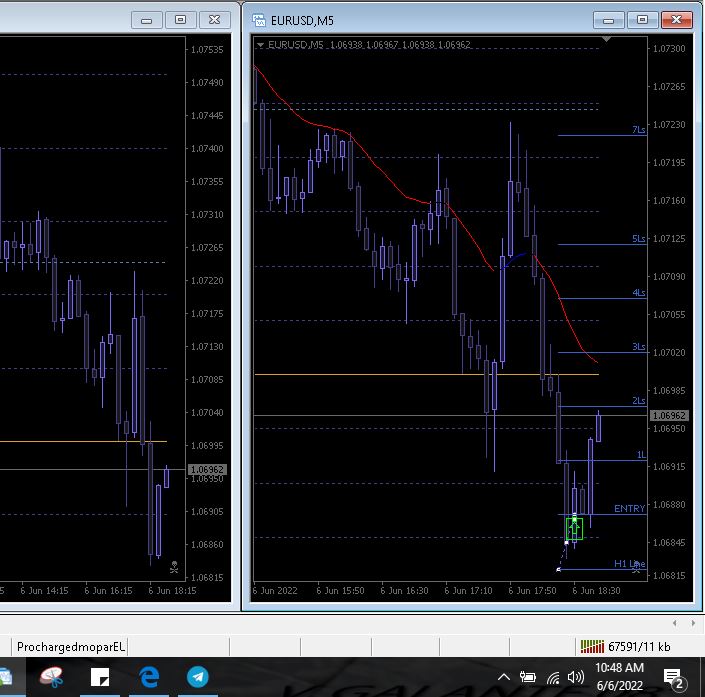Click the skull marker on H1 Line
Image resolution: width=705 pixels, height=697 pixels.
click(x=637, y=567)
